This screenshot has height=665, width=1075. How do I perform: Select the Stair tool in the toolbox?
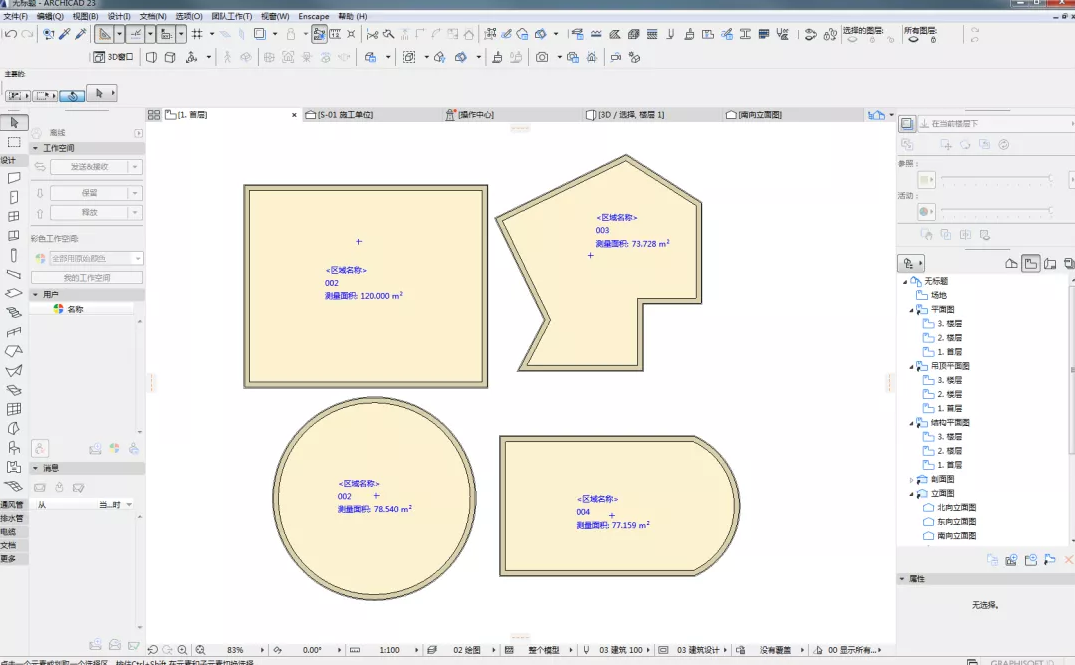tap(14, 313)
